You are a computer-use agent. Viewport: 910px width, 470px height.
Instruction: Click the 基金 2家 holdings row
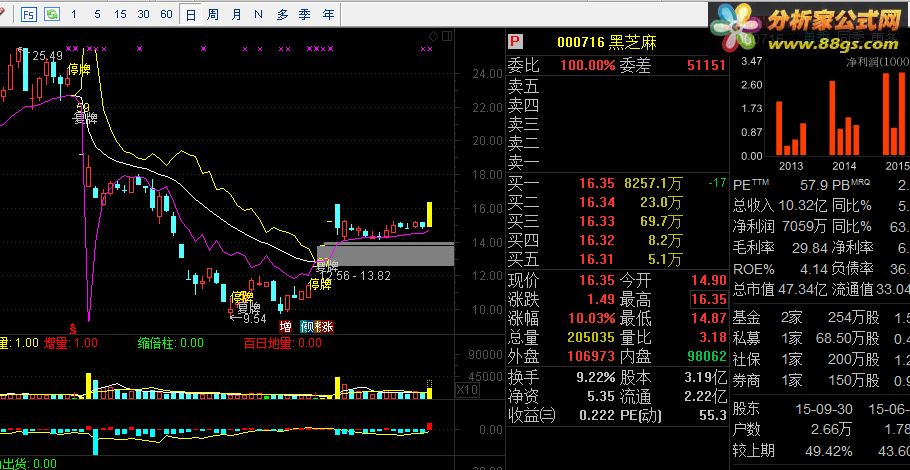pyautogui.click(x=821, y=317)
